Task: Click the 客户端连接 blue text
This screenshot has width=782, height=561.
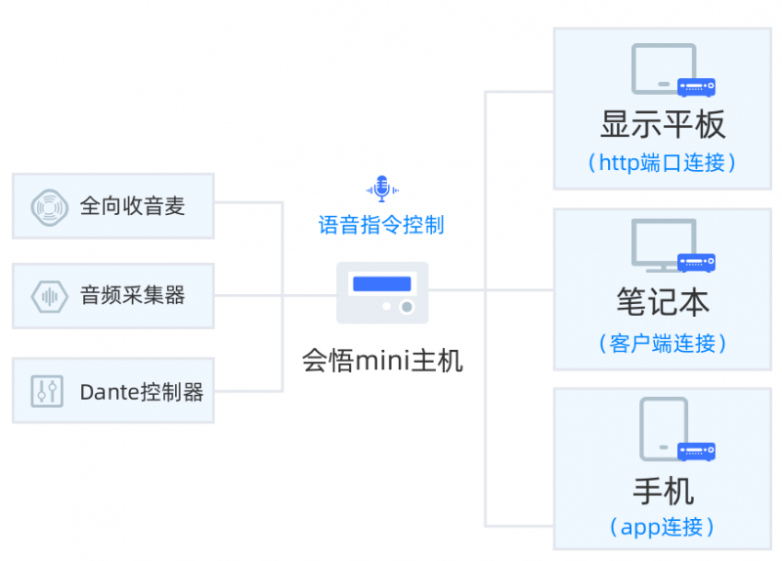Action: [662, 344]
